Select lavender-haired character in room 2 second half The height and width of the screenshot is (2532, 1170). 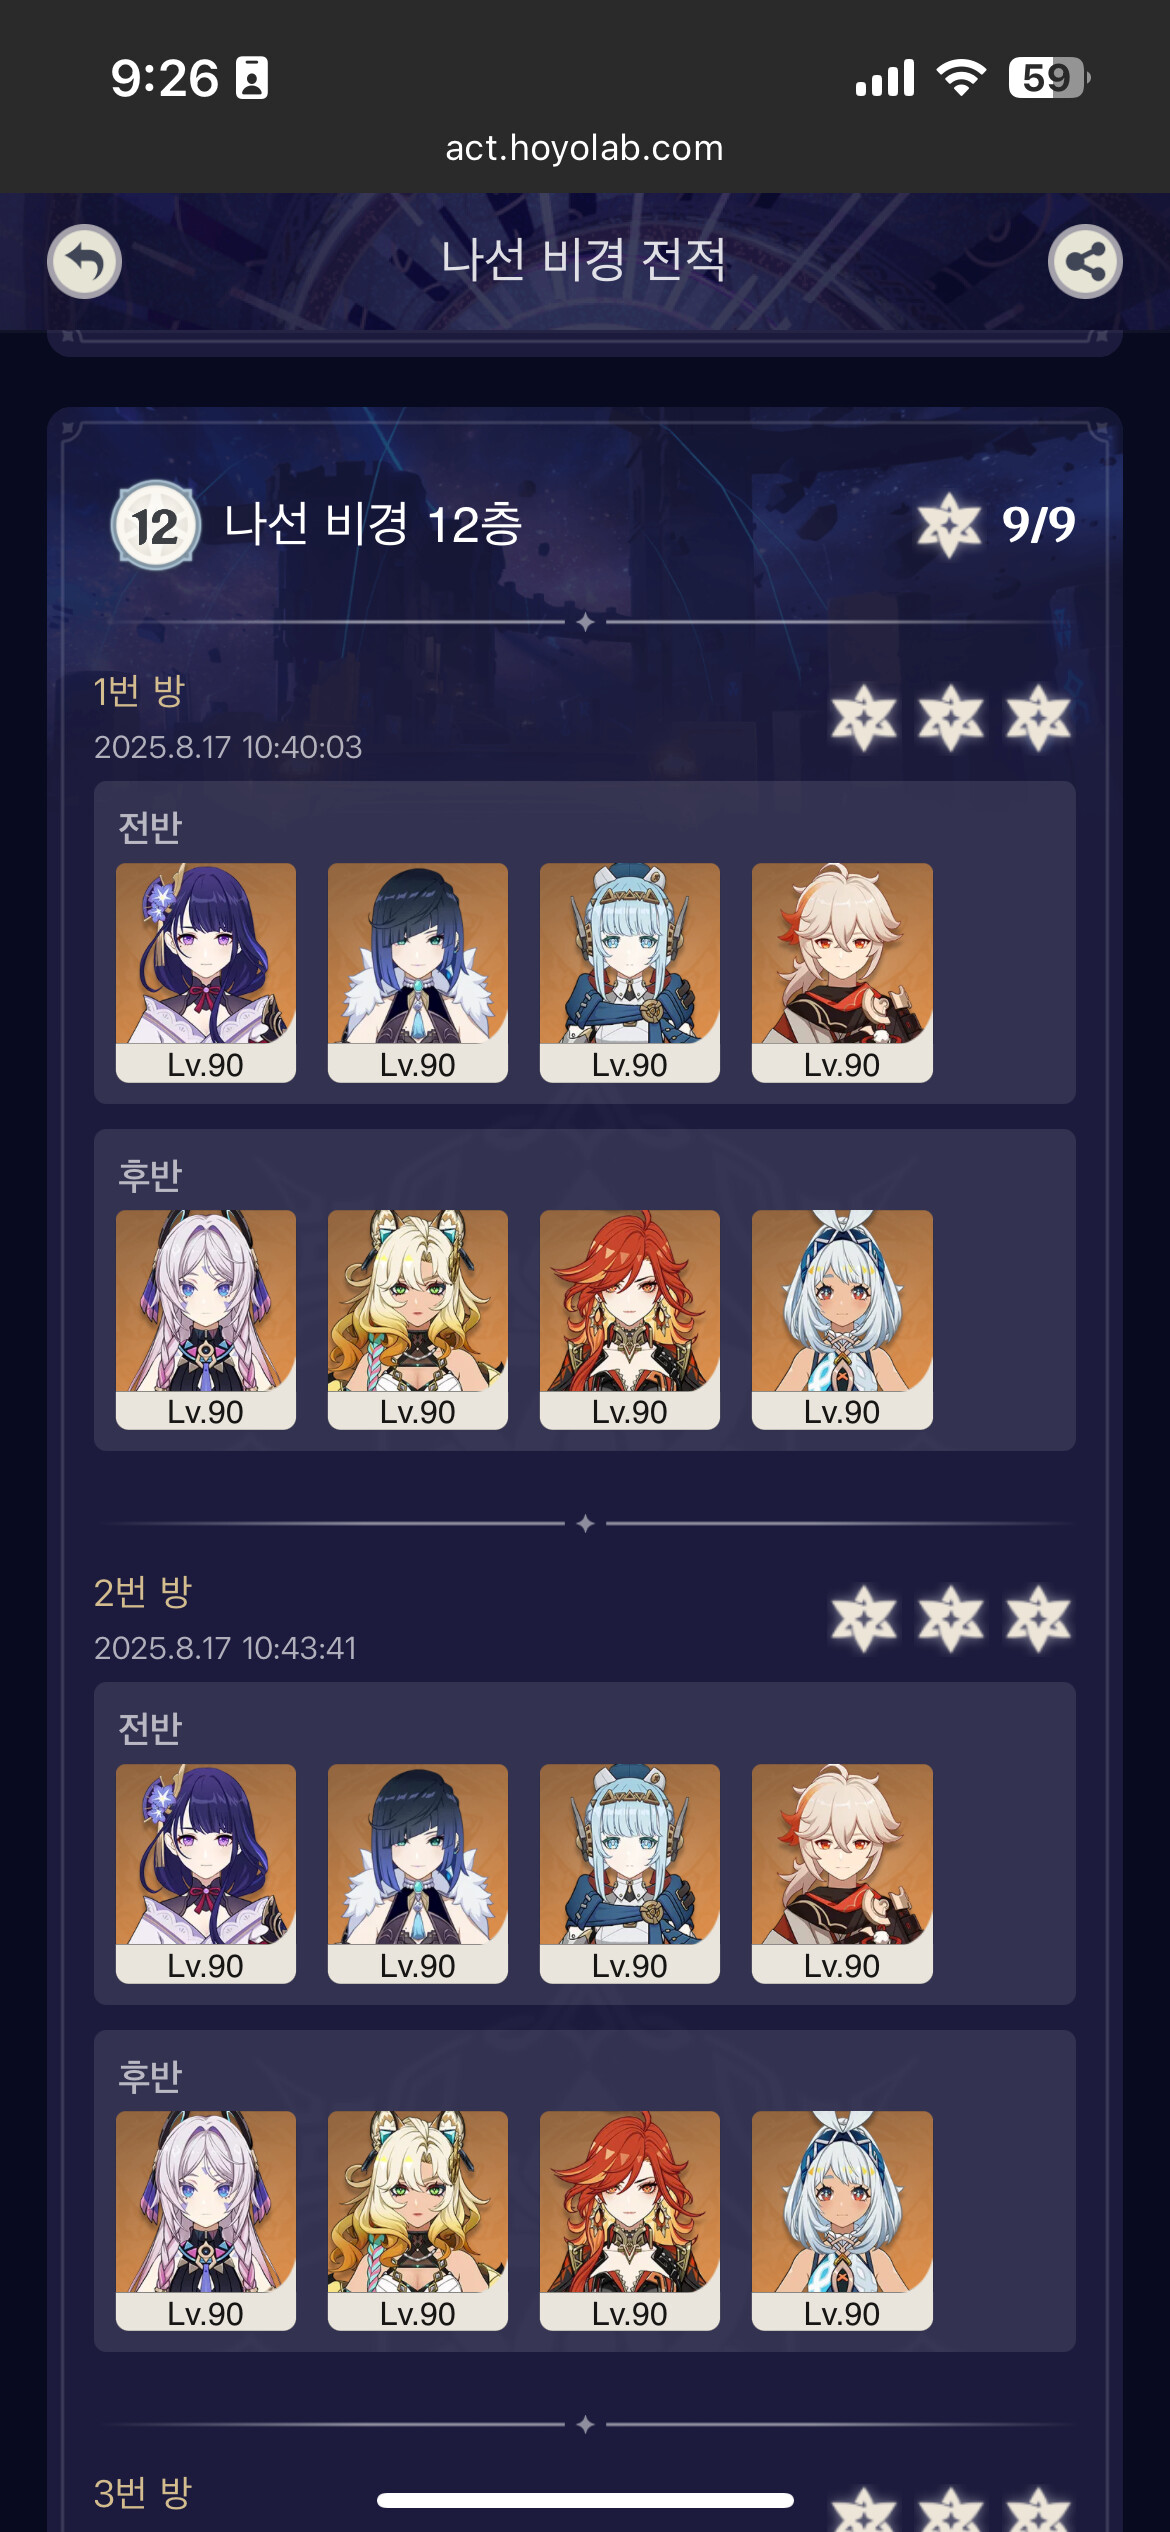pyautogui.click(x=206, y=2220)
